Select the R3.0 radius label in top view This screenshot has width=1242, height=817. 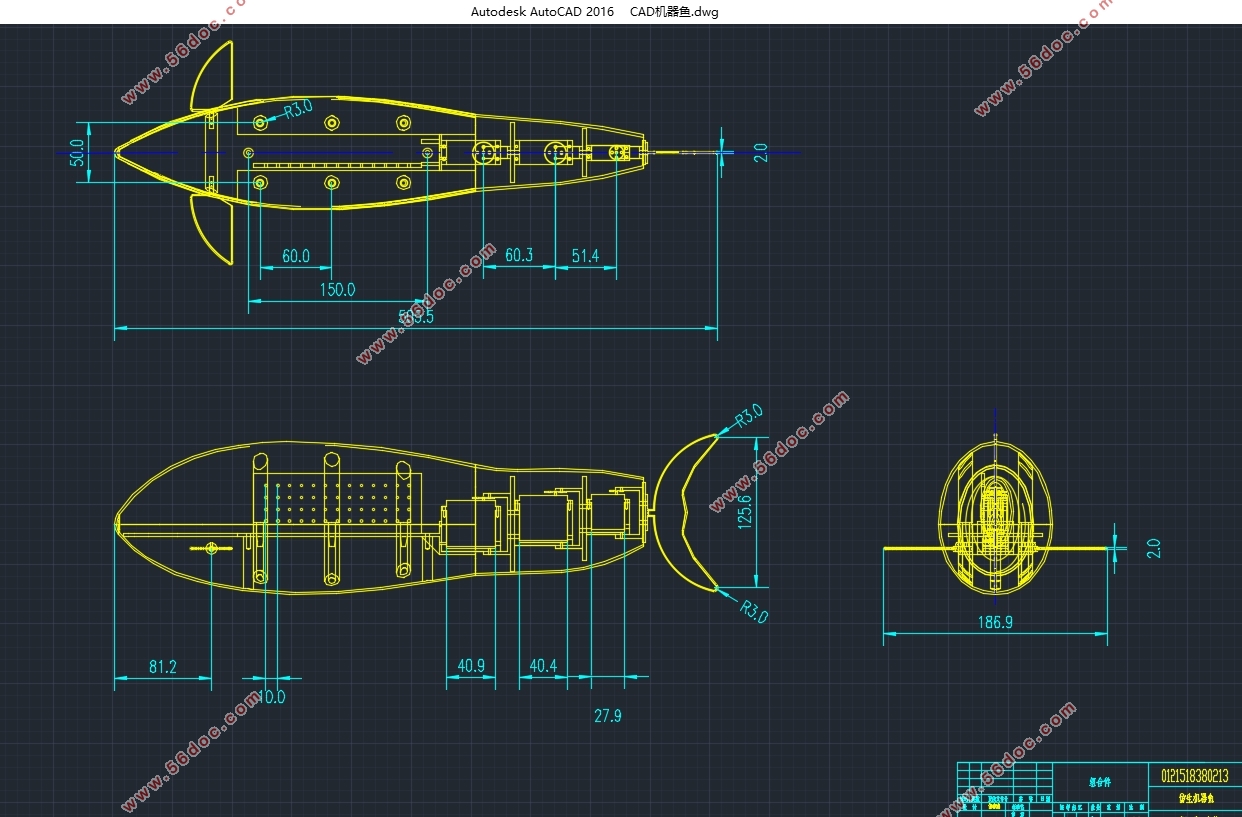click(x=297, y=109)
